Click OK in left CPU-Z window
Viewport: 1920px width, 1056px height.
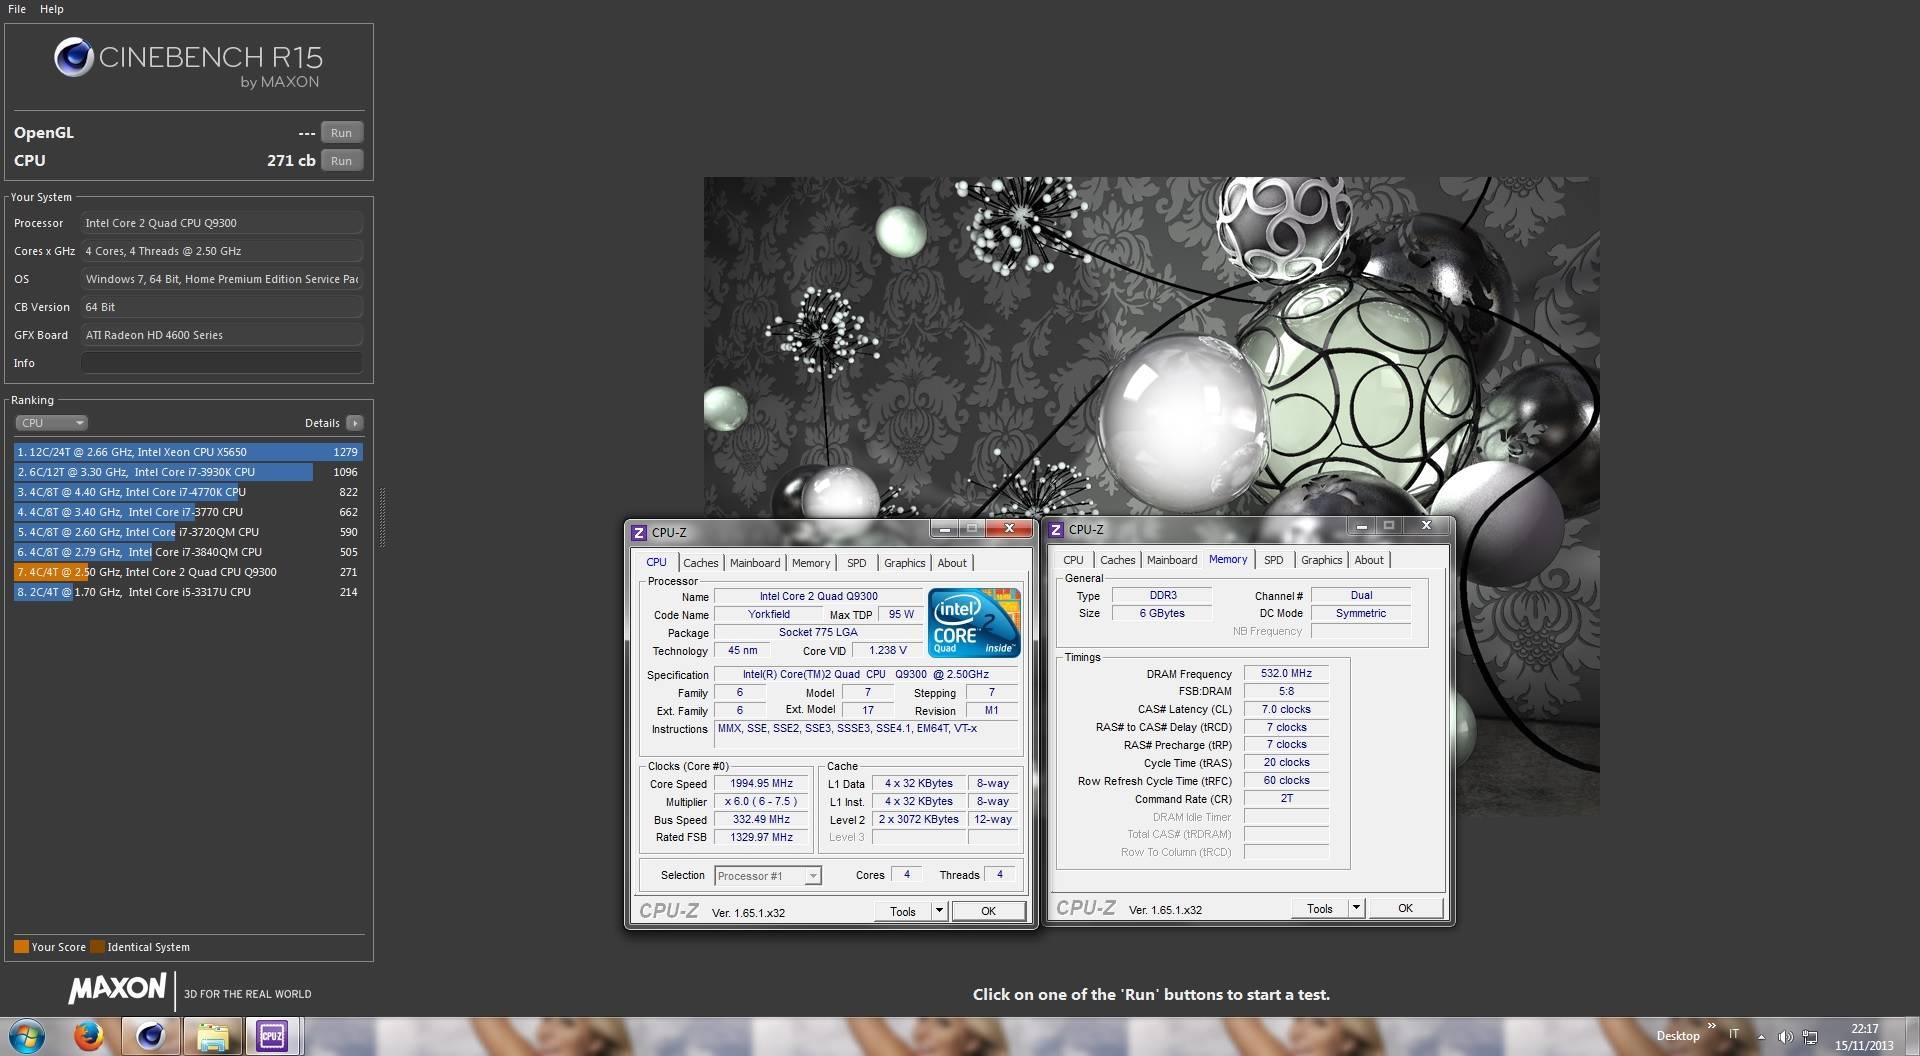coord(988,911)
